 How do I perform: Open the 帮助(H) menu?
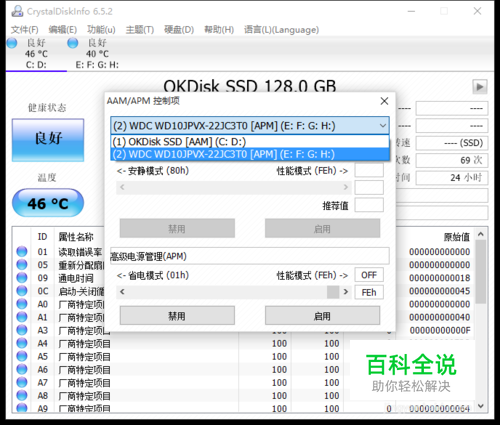[219, 30]
